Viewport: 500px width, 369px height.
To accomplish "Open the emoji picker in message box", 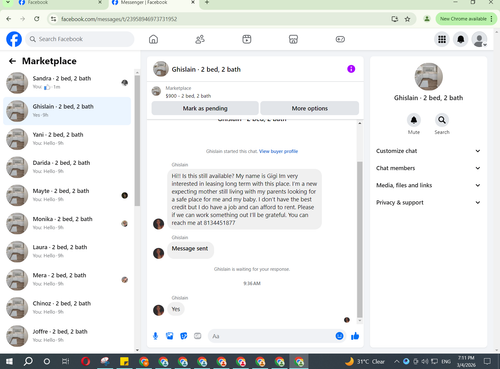I will [x=339, y=336].
